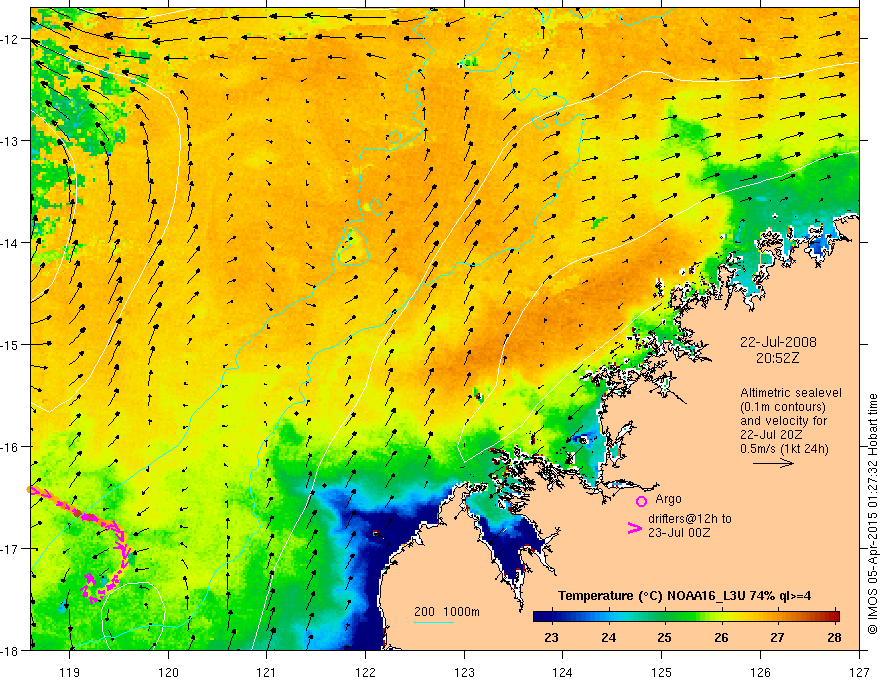The height and width of the screenshot is (680, 880).
Task: Click the color bar value 23
Action: pyautogui.click(x=551, y=637)
